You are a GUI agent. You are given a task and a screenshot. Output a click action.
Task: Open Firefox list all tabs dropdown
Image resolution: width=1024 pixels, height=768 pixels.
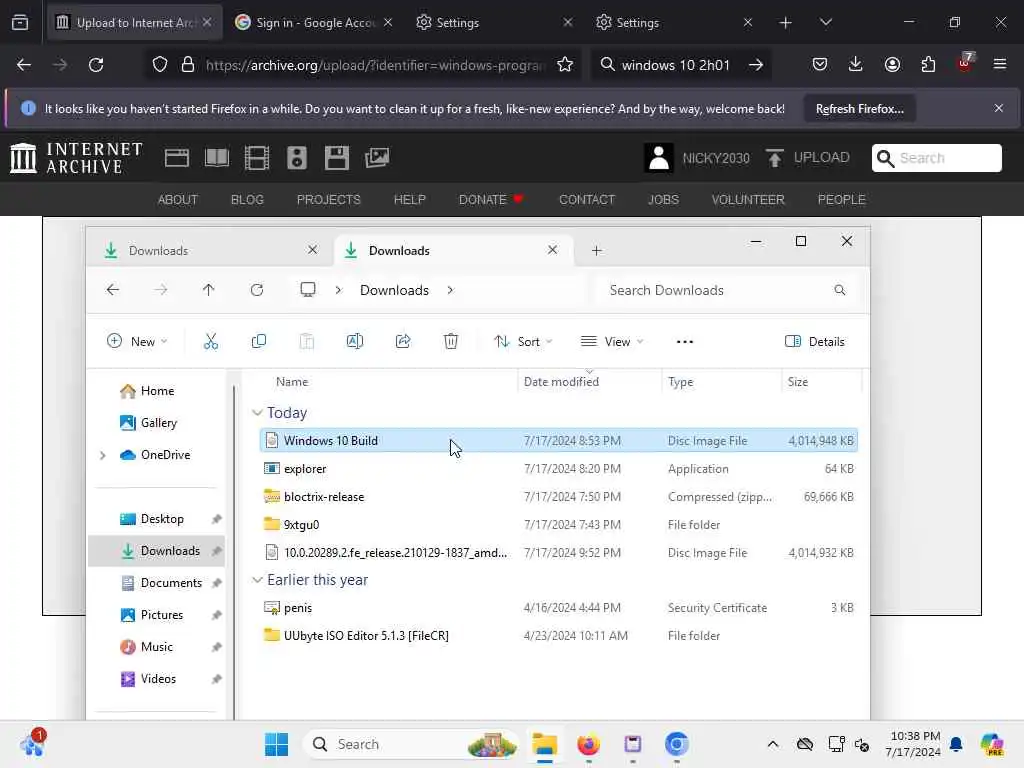[x=825, y=22]
